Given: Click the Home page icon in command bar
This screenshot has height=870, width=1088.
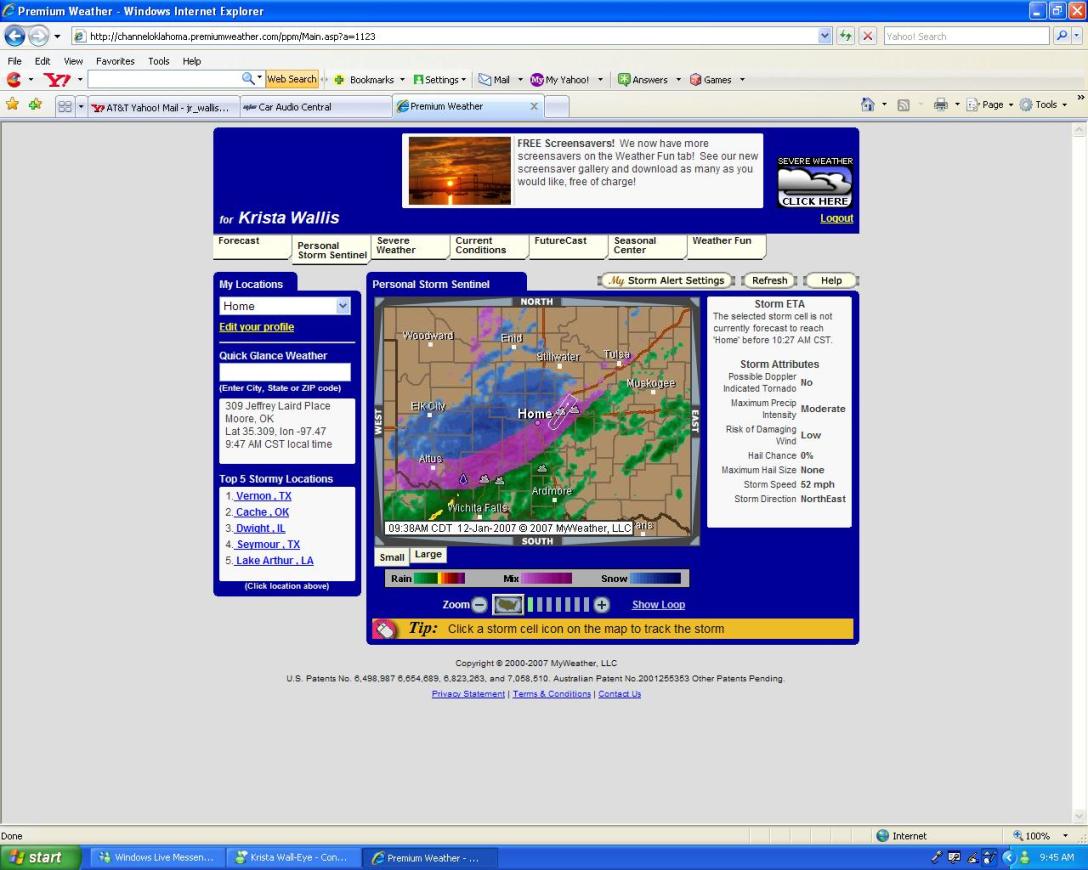Looking at the screenshot, I should [867, 105].
